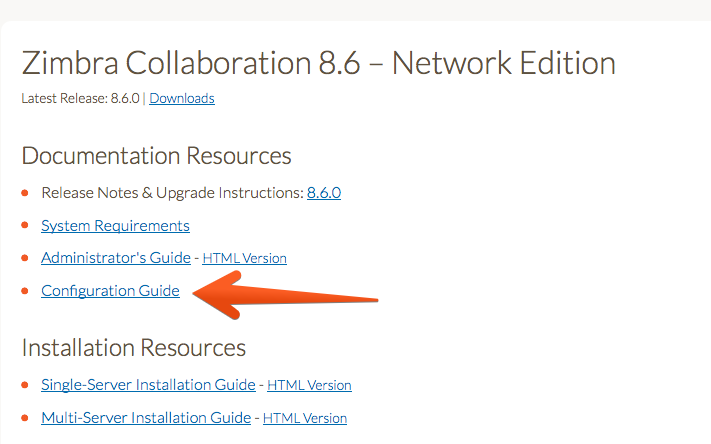Click the orange bullet beside Configuration Guide
The height and width of the screenshot is (444, 711).
25,291
